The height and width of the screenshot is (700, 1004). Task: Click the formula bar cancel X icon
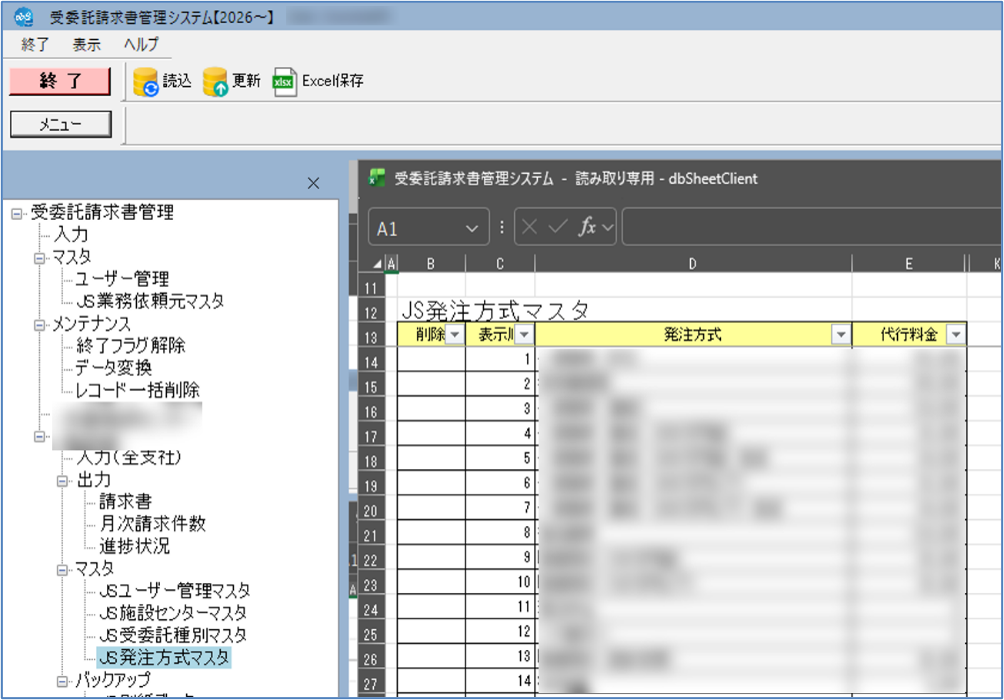click(x=529, y=226)
